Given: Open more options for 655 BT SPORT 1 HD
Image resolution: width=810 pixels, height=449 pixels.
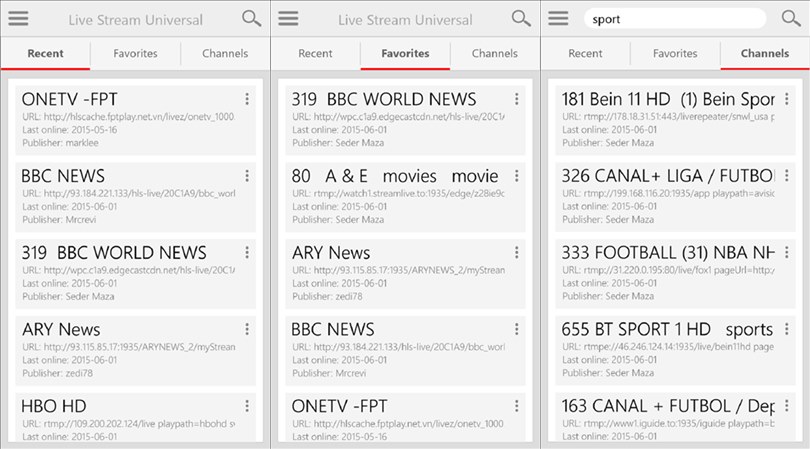Looking at the screenshot, I should coord(787,329).
